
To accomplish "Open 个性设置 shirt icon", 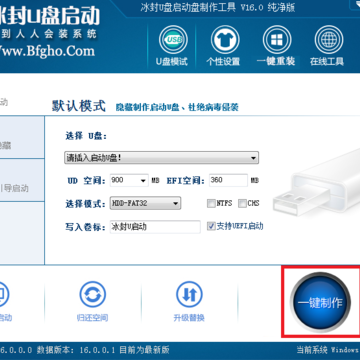I will [x=225, y=41].
